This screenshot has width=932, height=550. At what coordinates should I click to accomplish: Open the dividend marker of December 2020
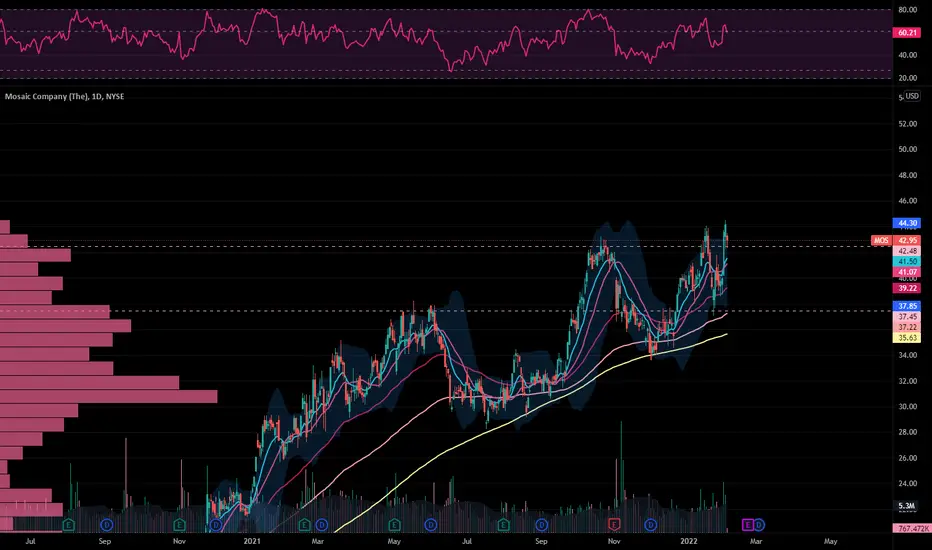[x=216, y=525]
